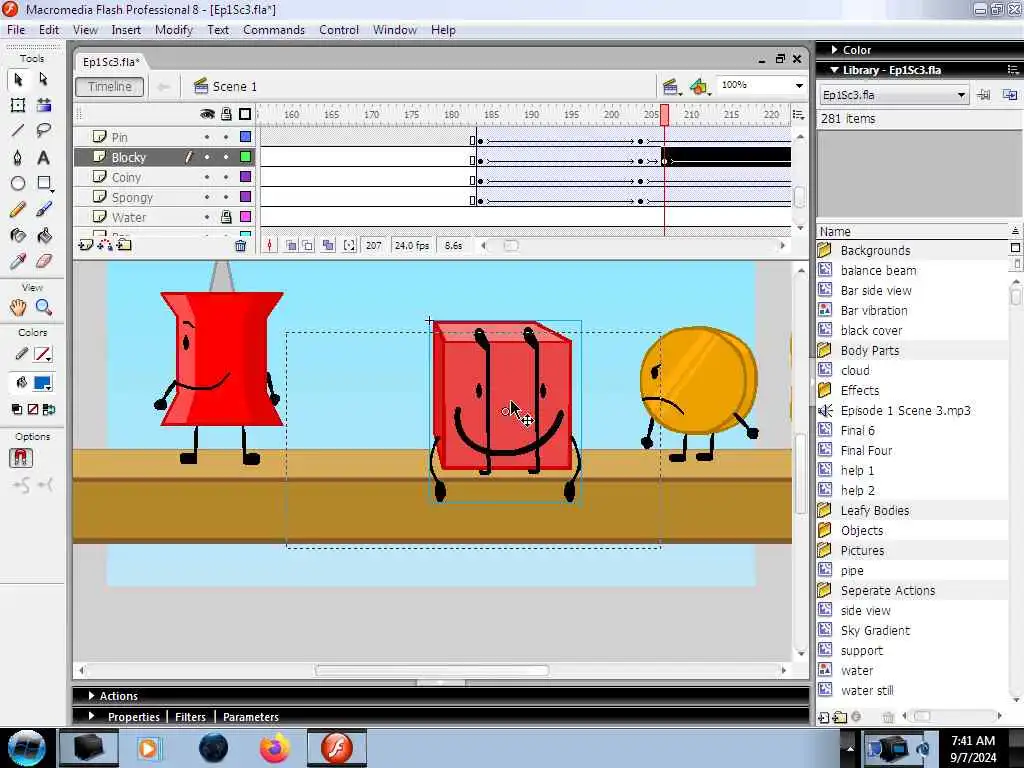
Task: Toggle outline view of Pin layer
Action: point(246,136)
